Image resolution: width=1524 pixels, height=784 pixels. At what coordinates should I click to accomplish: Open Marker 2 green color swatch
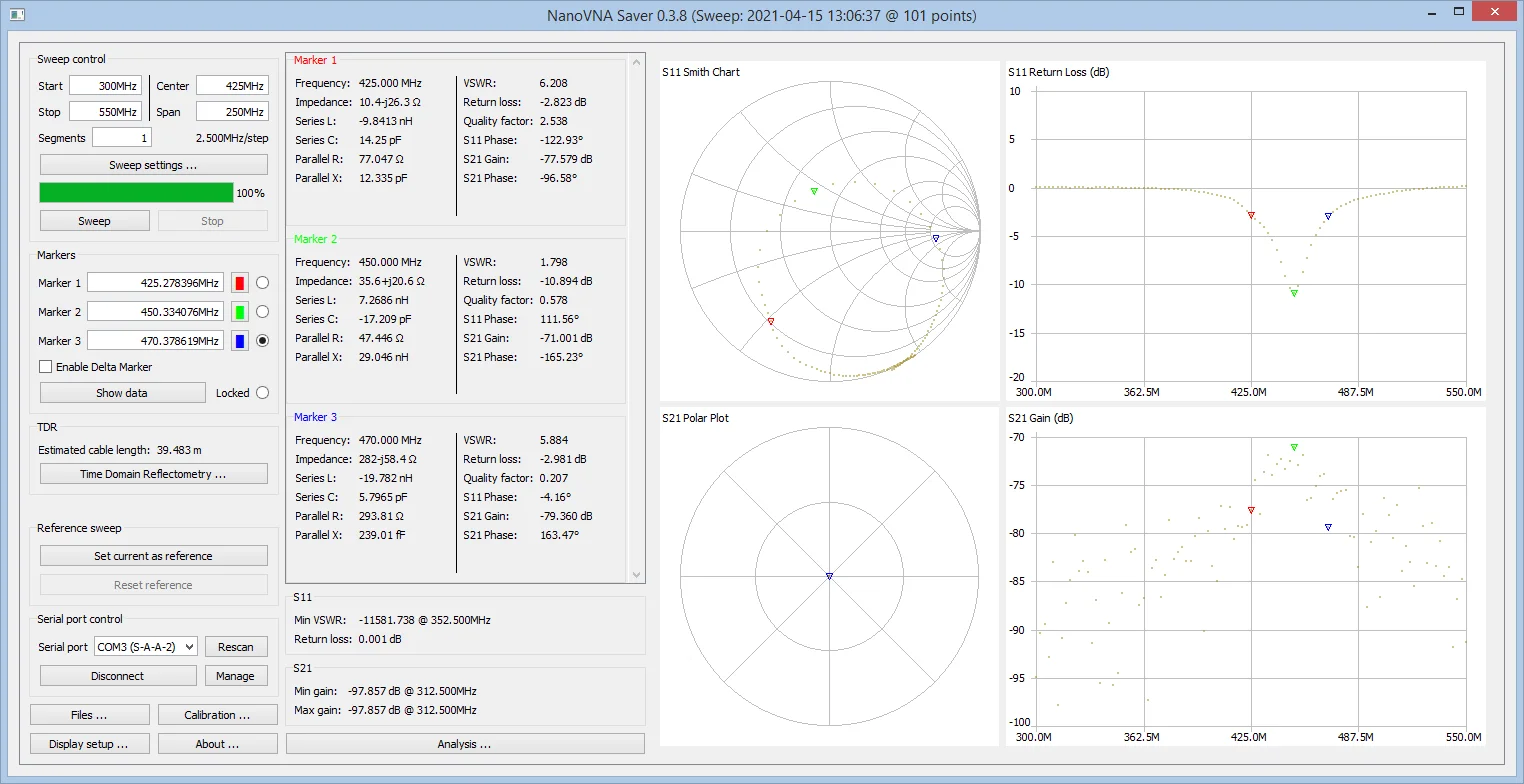tap(240, 312)
